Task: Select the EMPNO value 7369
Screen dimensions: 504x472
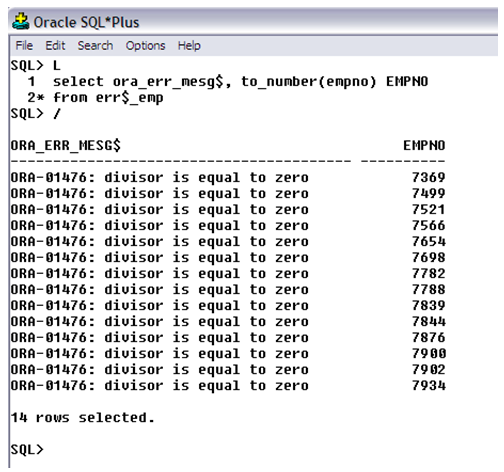Action: pos(428,177)
